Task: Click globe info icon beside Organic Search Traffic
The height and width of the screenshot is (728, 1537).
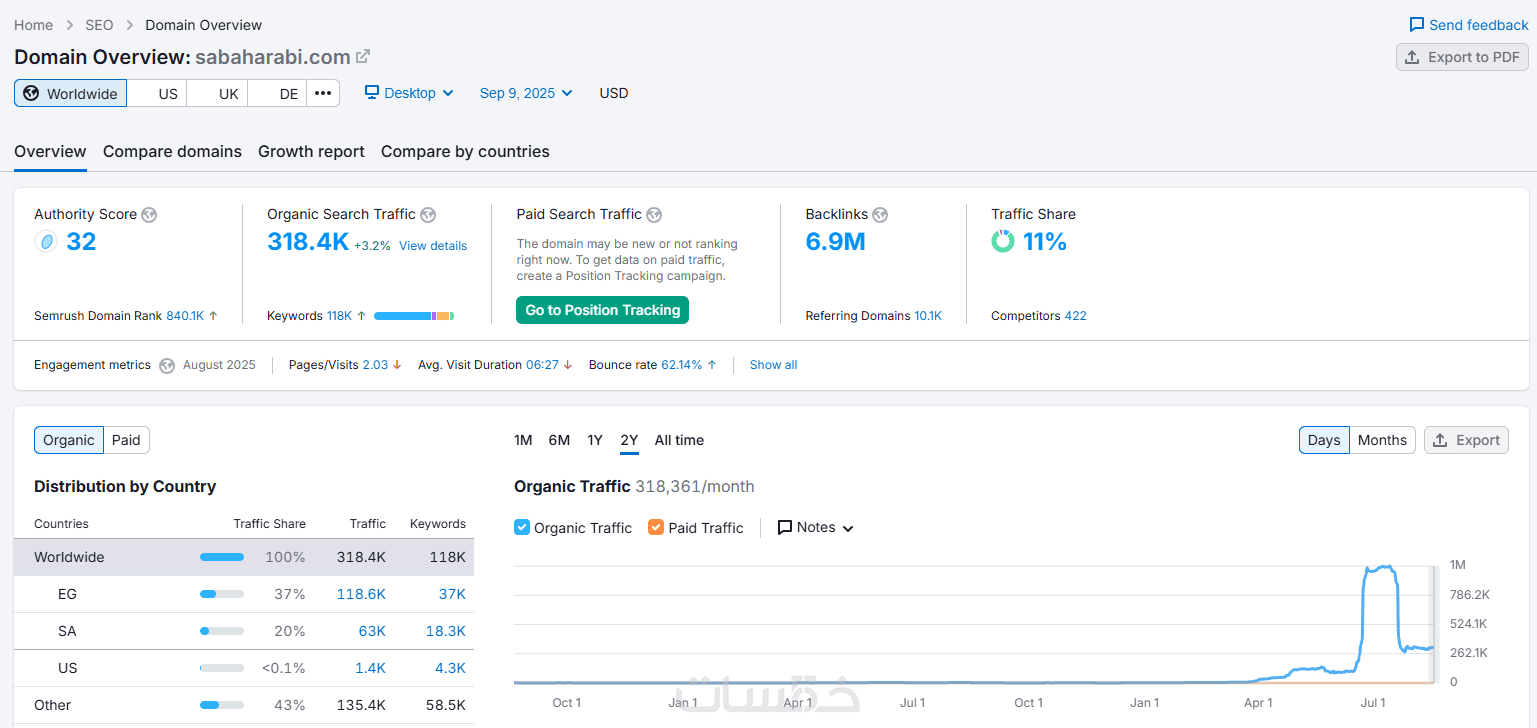Action: tap(428, 214)
